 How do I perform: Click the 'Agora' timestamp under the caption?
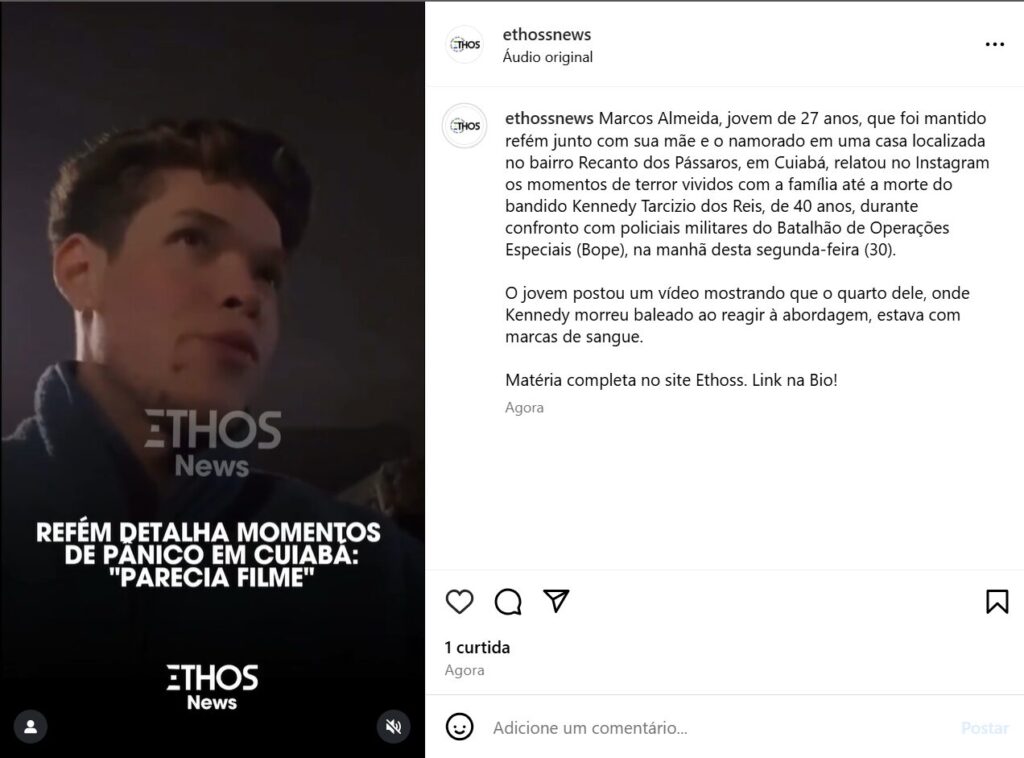524,407
